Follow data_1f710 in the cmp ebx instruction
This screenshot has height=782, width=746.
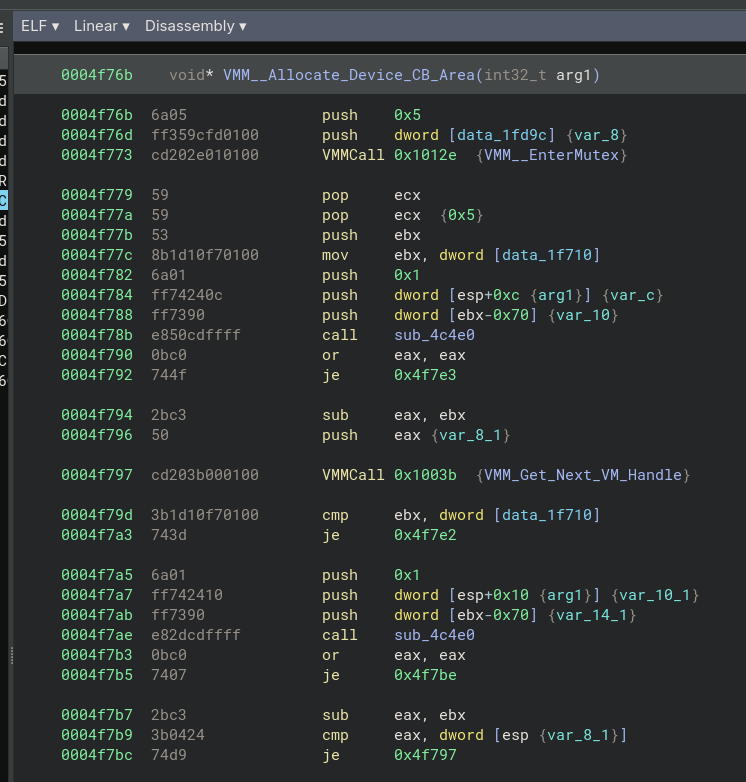click(546, 515)
